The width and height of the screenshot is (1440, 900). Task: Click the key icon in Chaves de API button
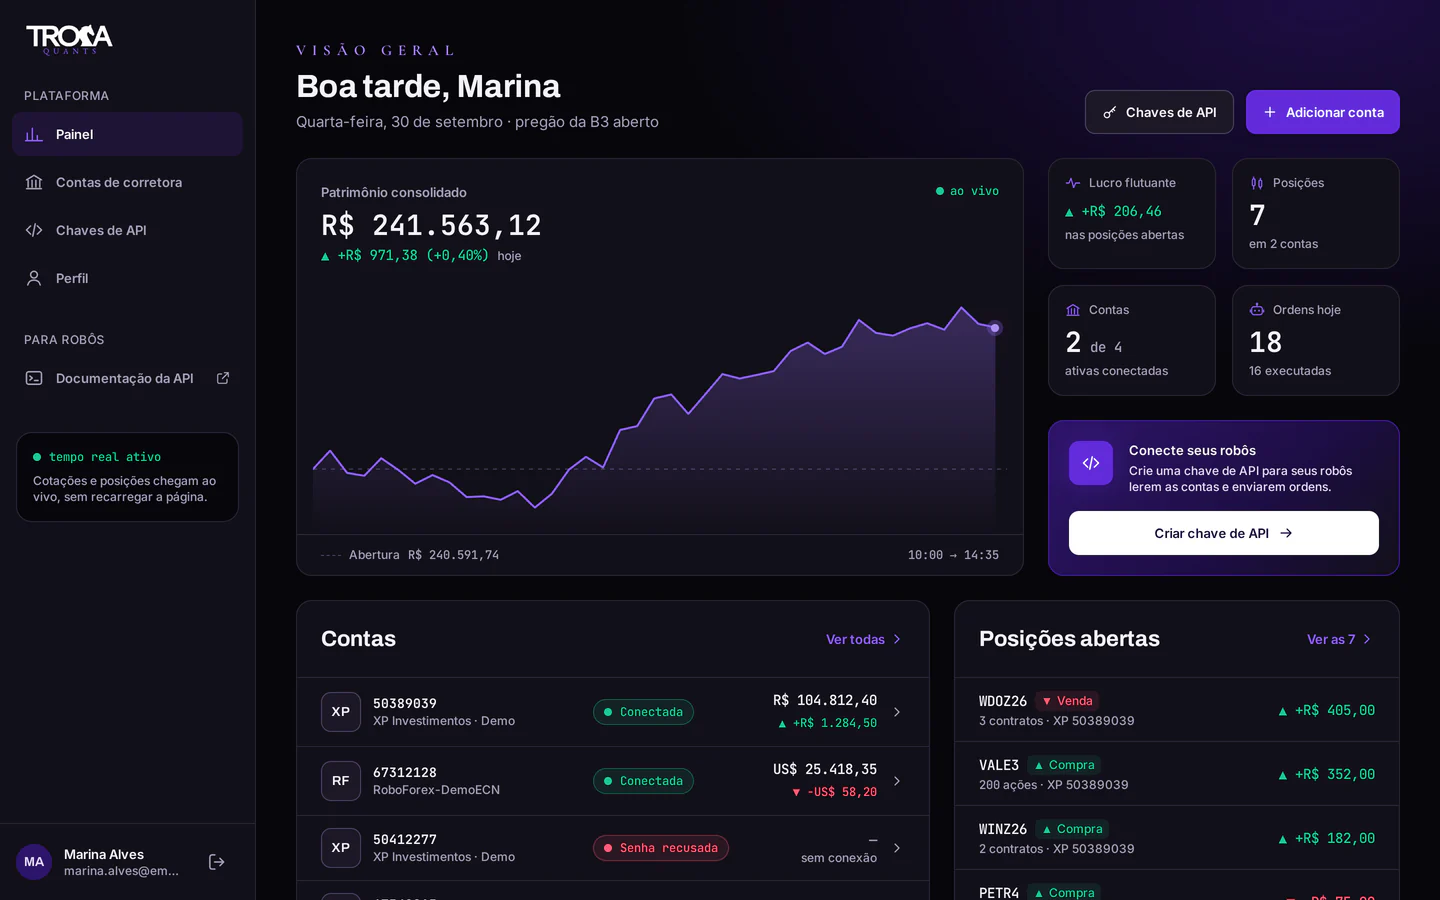[x=1109, y=113]
